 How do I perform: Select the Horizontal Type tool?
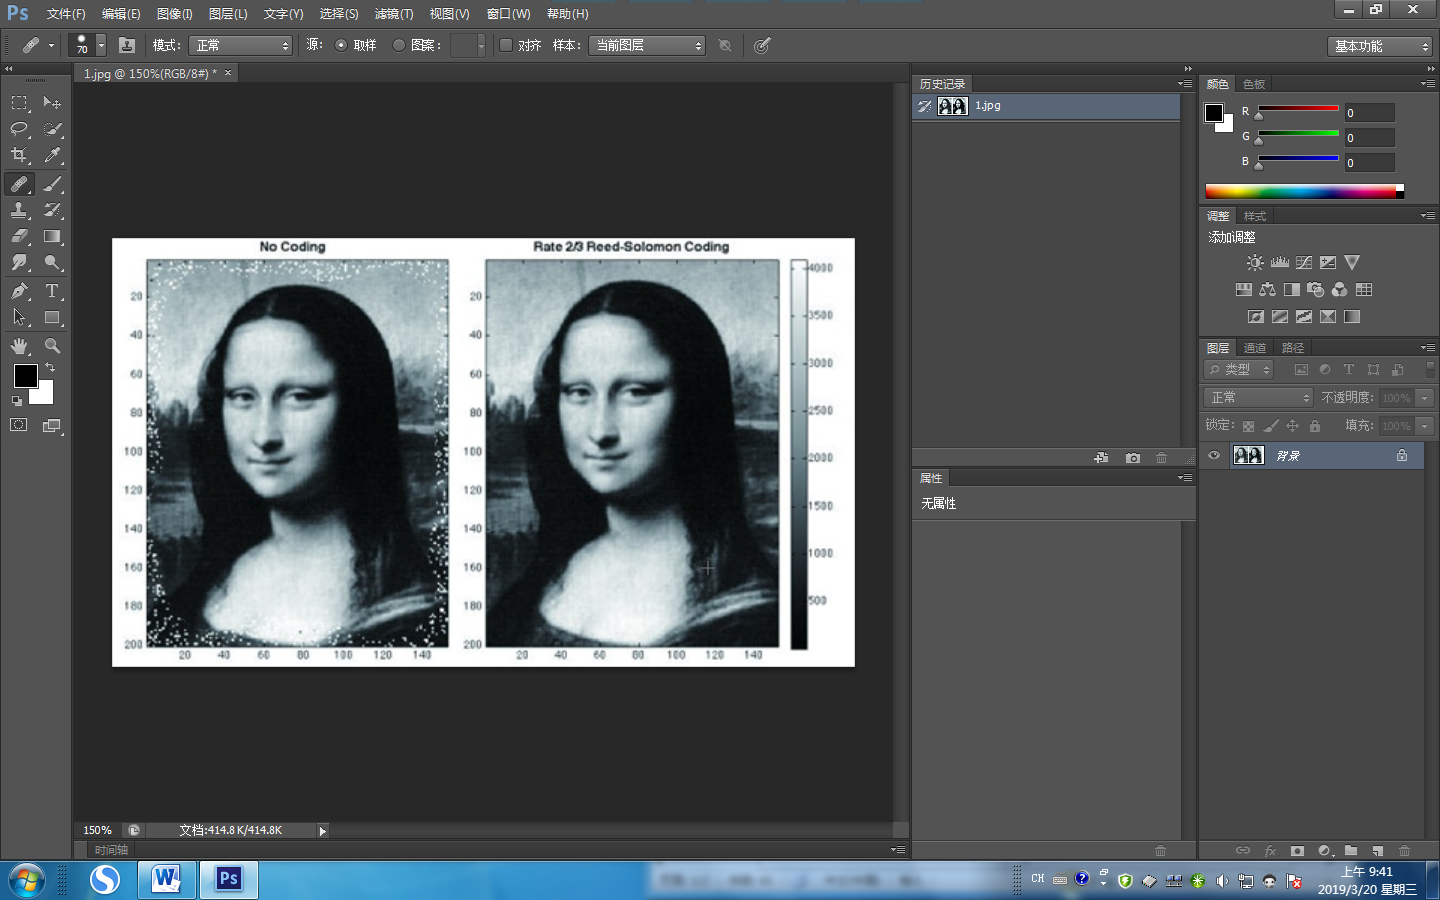[x=52, y=291]
